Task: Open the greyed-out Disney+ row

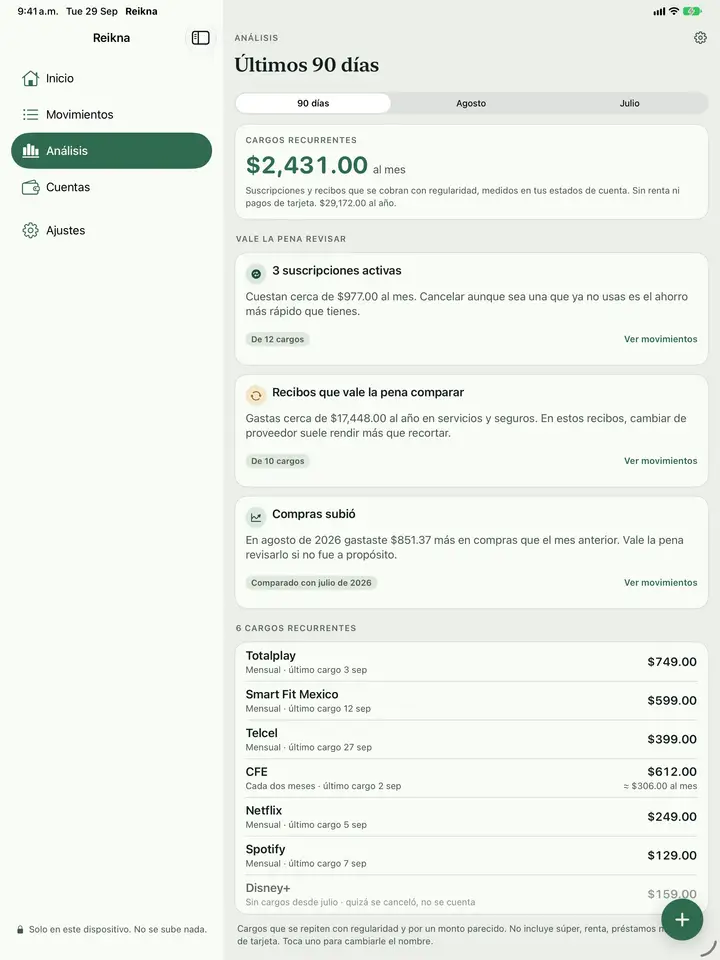Action: [x=471, y=894]
